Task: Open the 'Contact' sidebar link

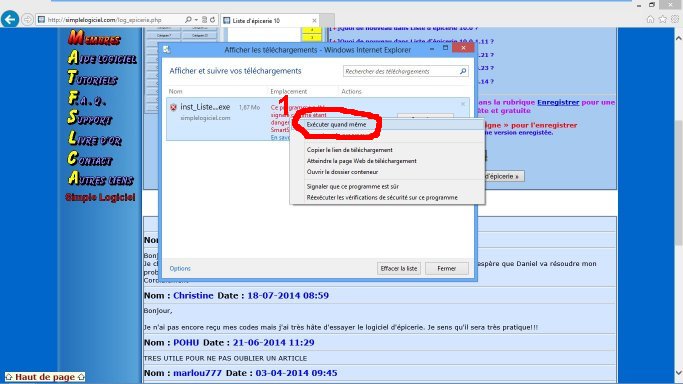Action: [90, 158]
